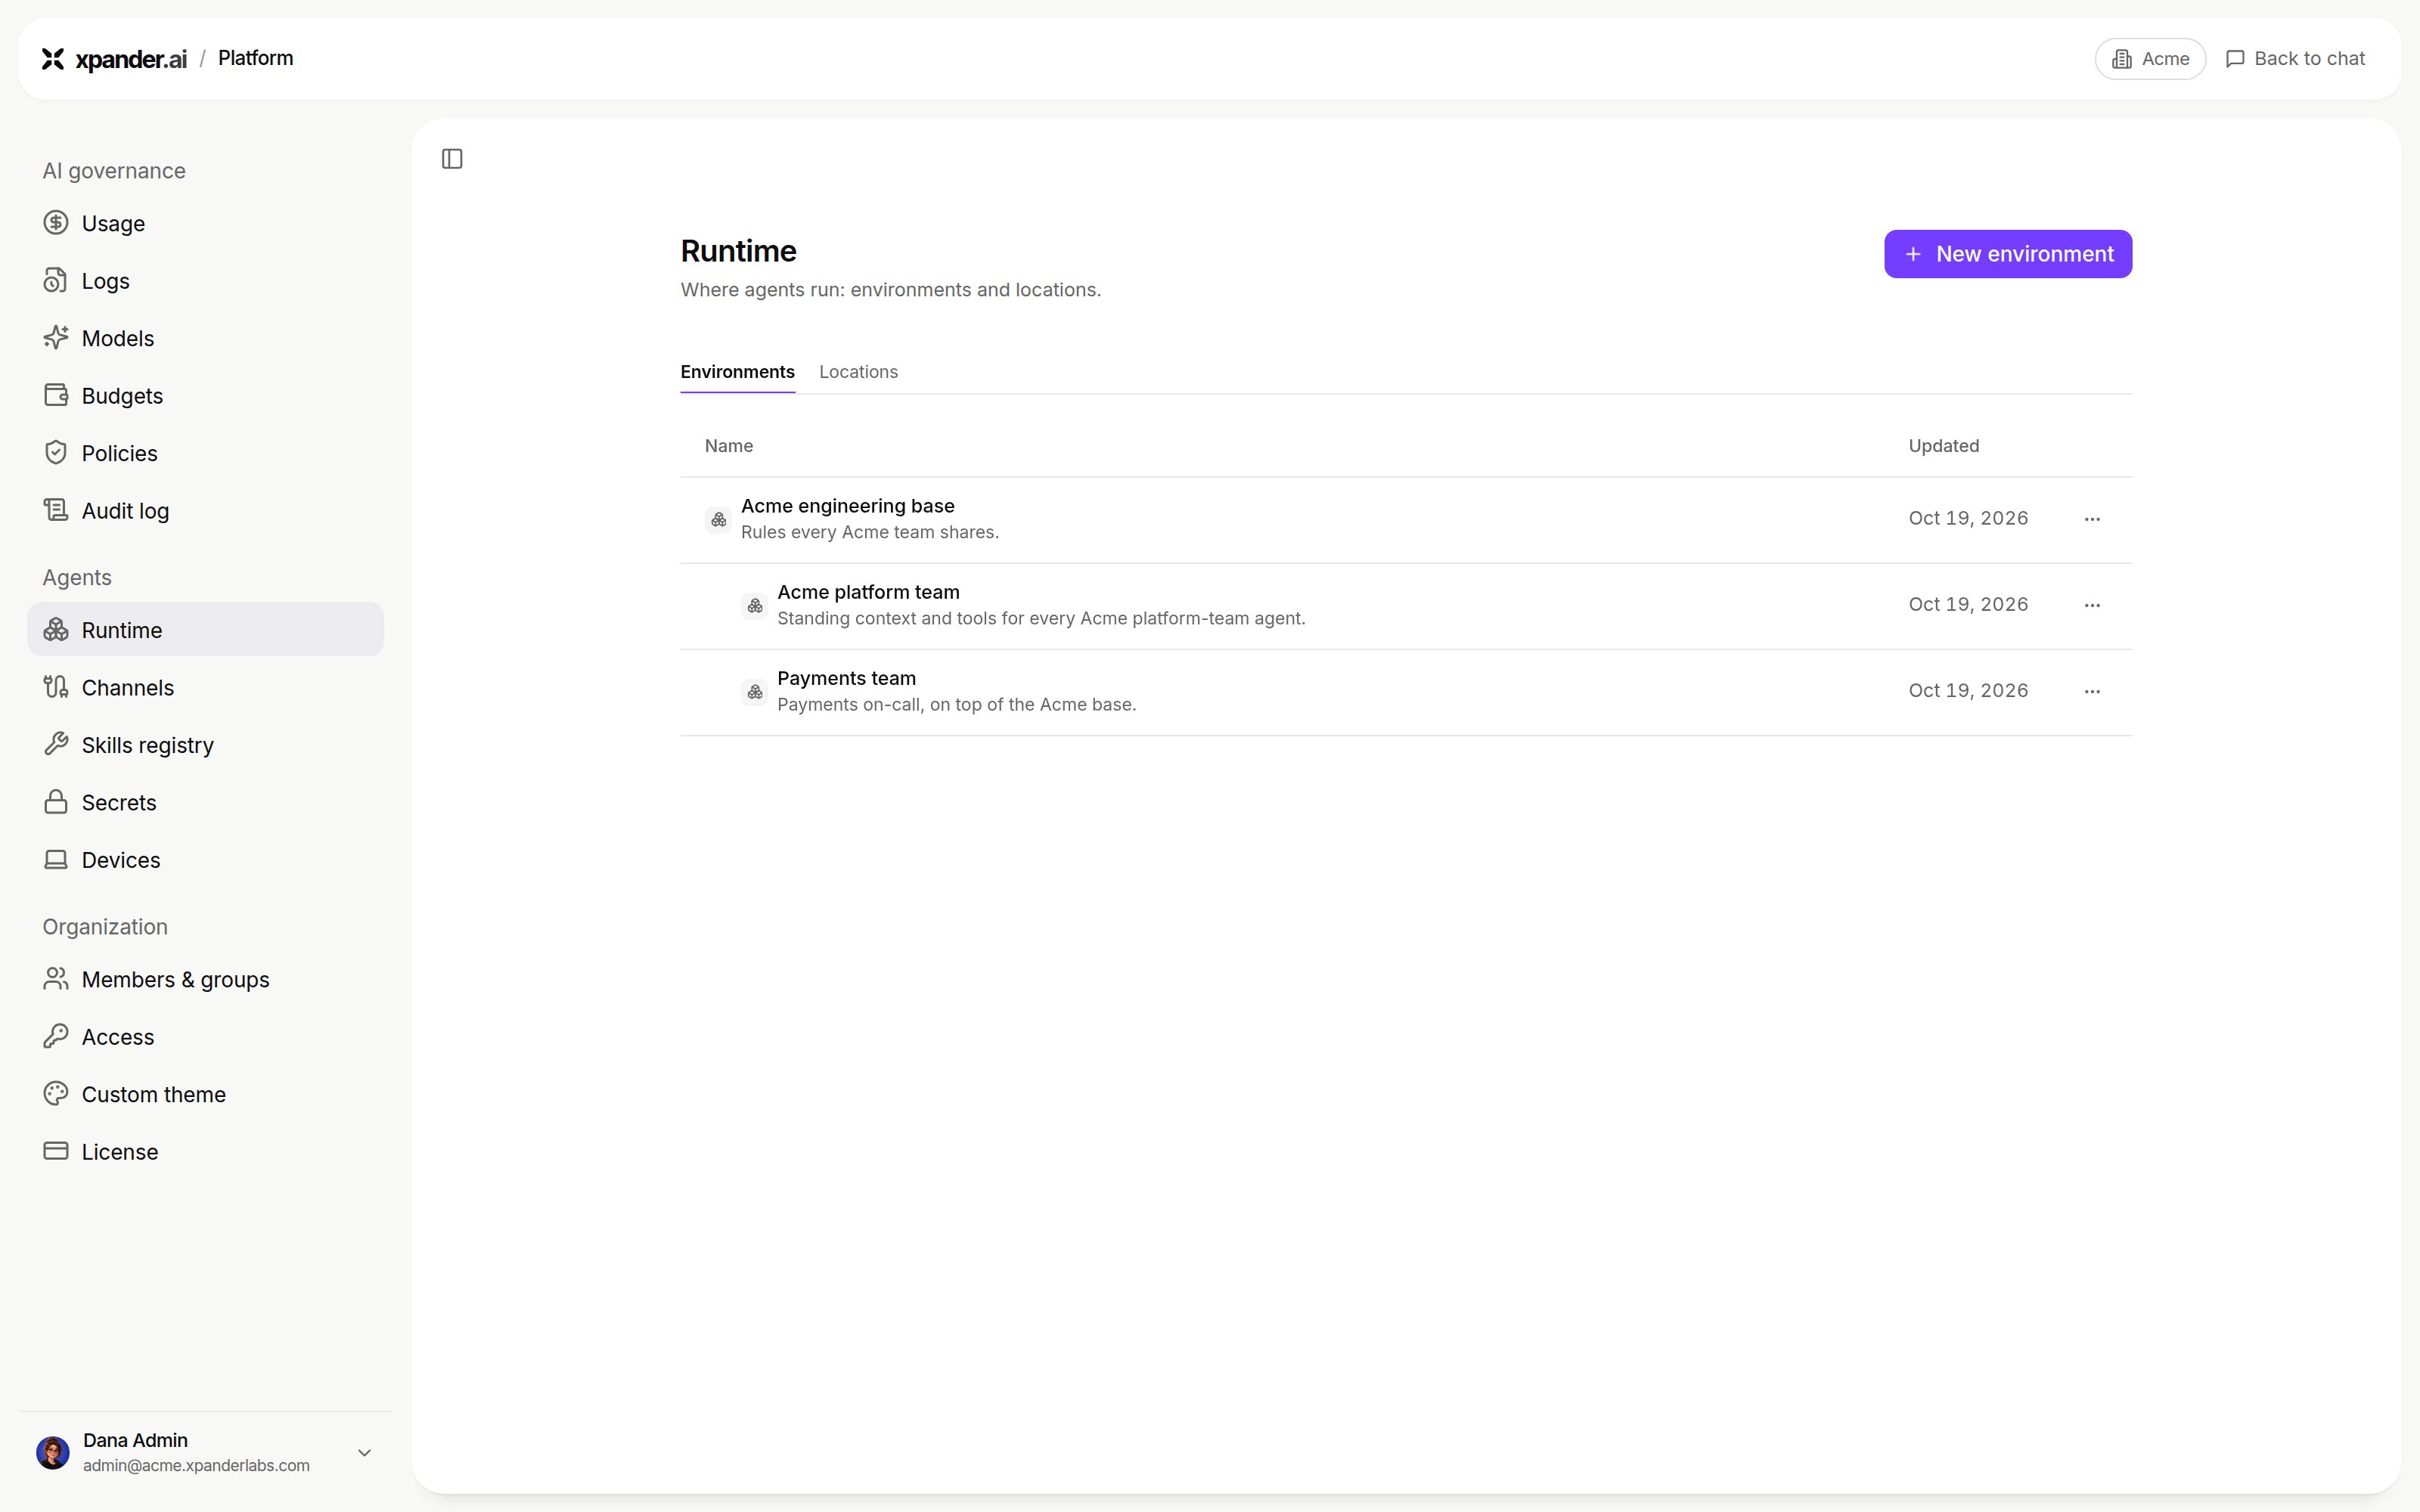This screenshot has width=2420, height=1512.
Task: Open more options for Payments team
Action: tap(2092, 691)
